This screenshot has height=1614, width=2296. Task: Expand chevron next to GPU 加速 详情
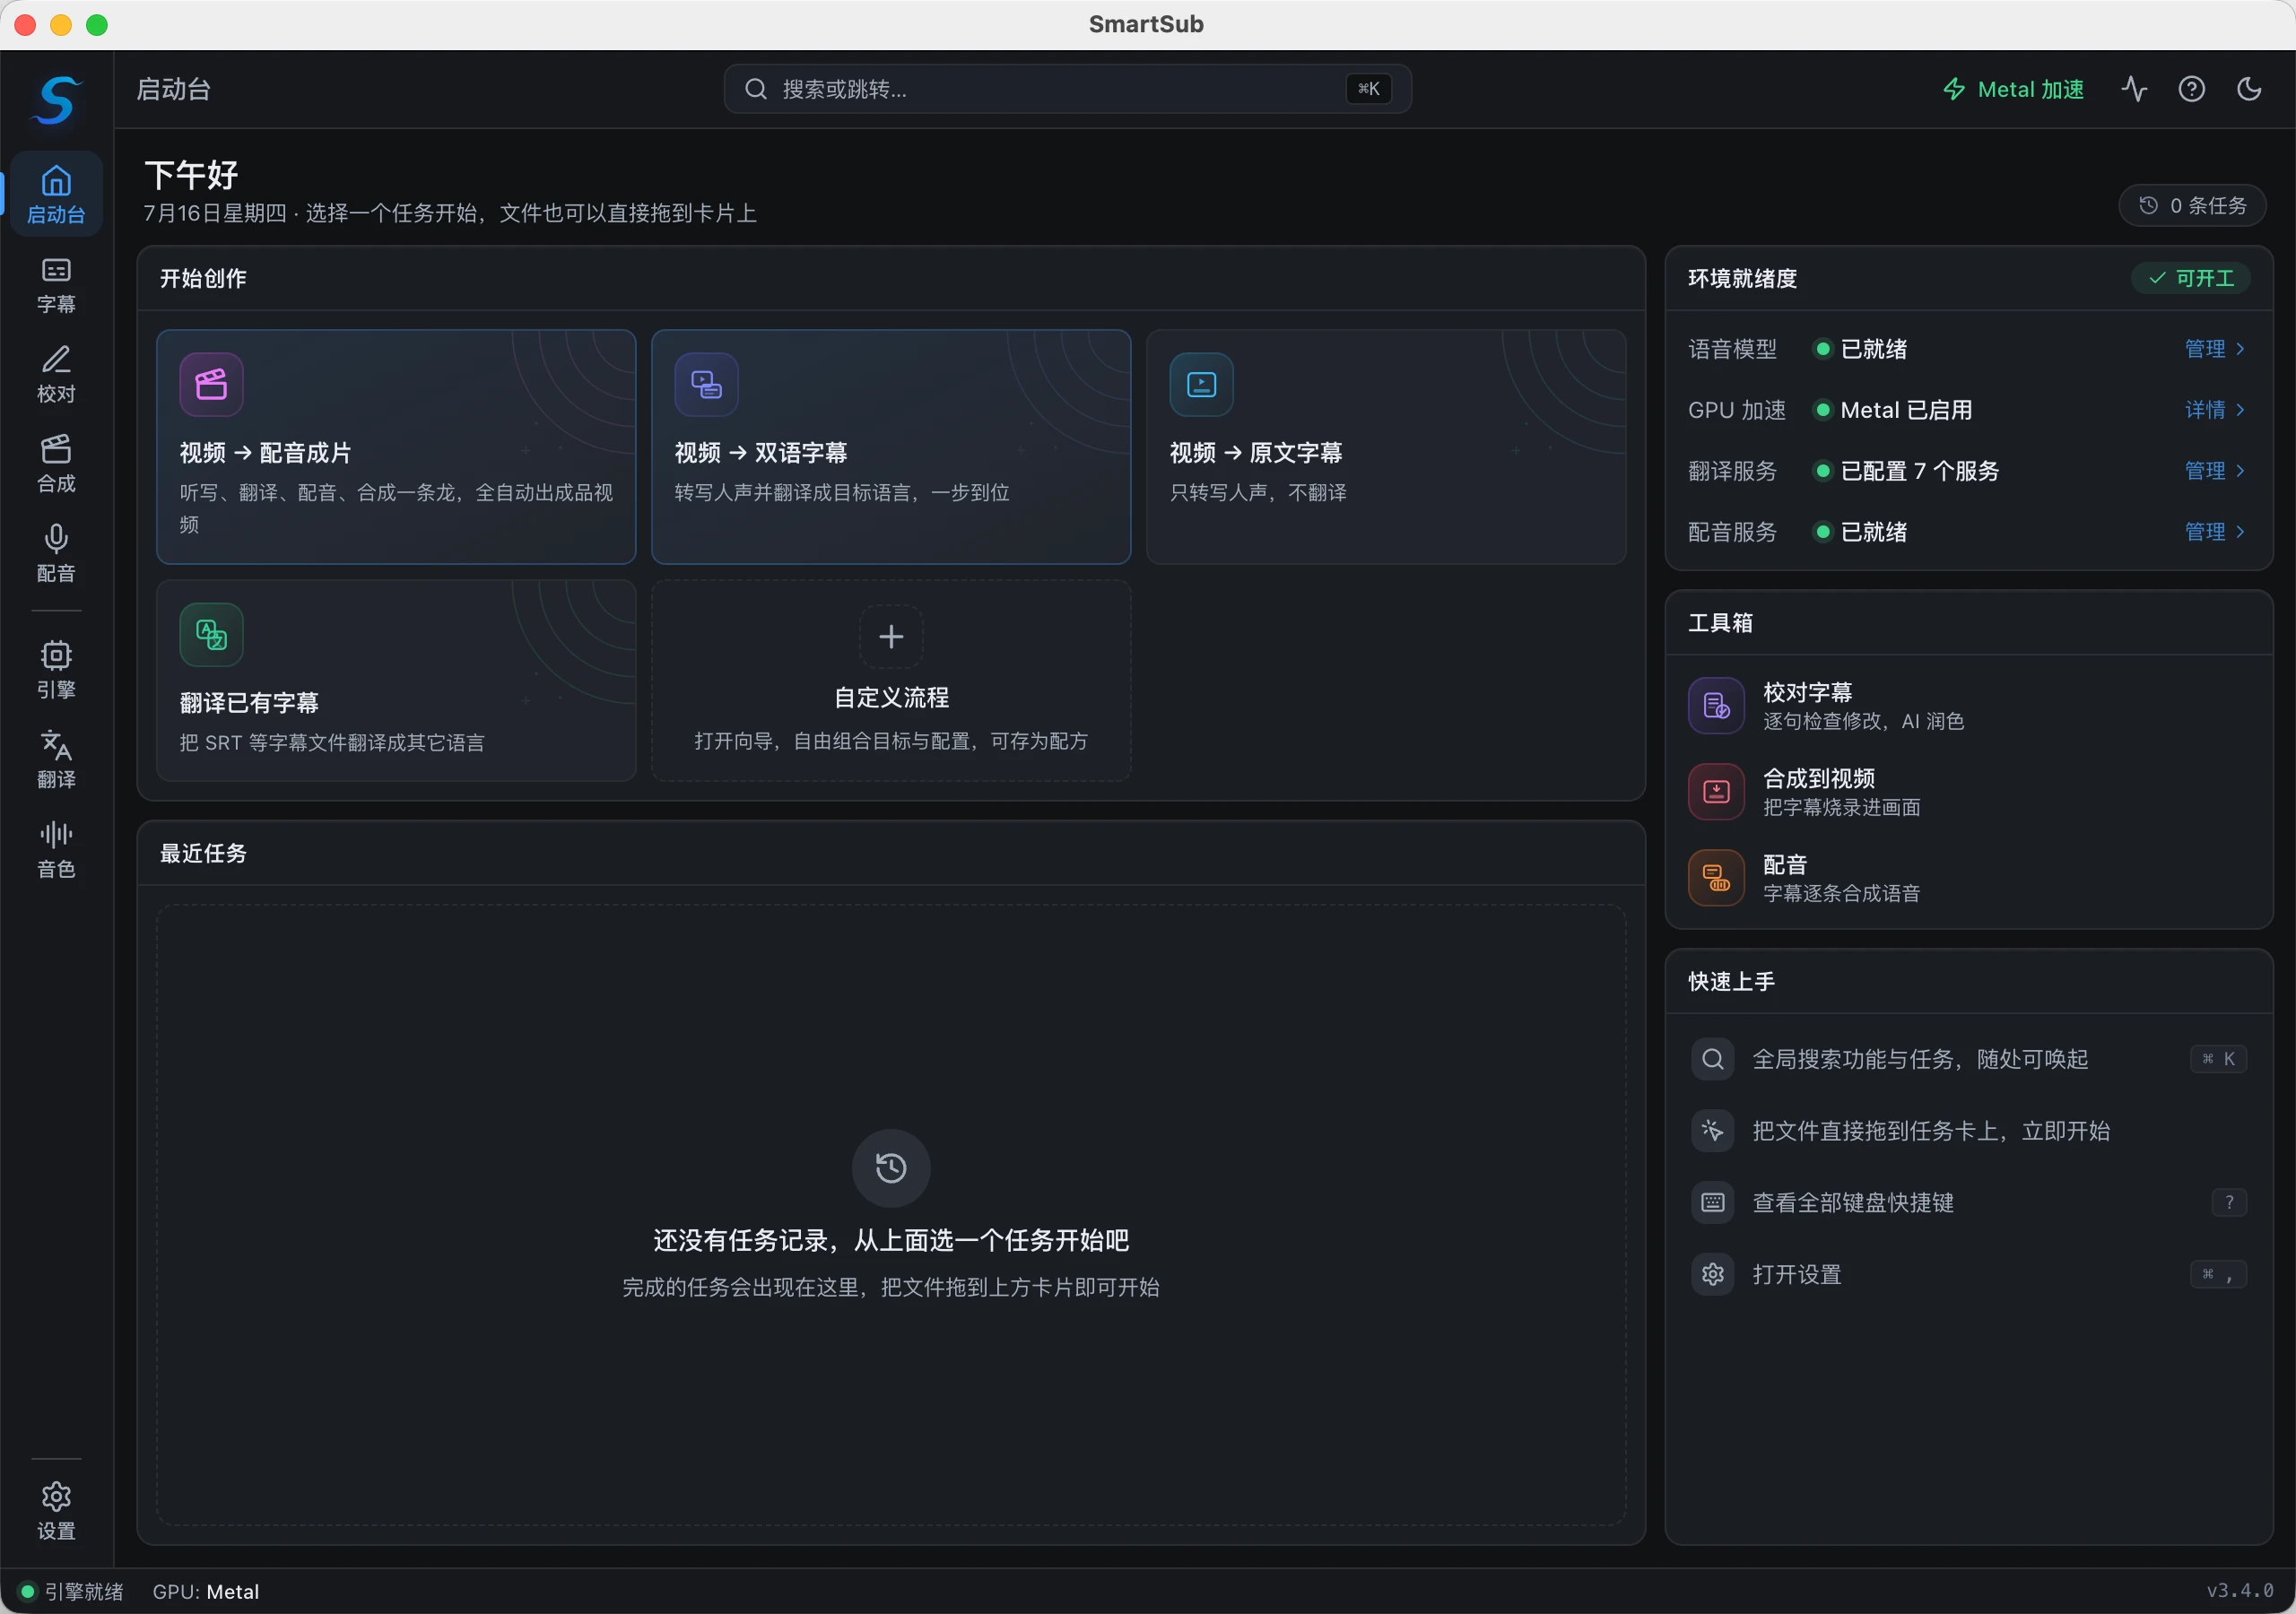pos(2240,410)
